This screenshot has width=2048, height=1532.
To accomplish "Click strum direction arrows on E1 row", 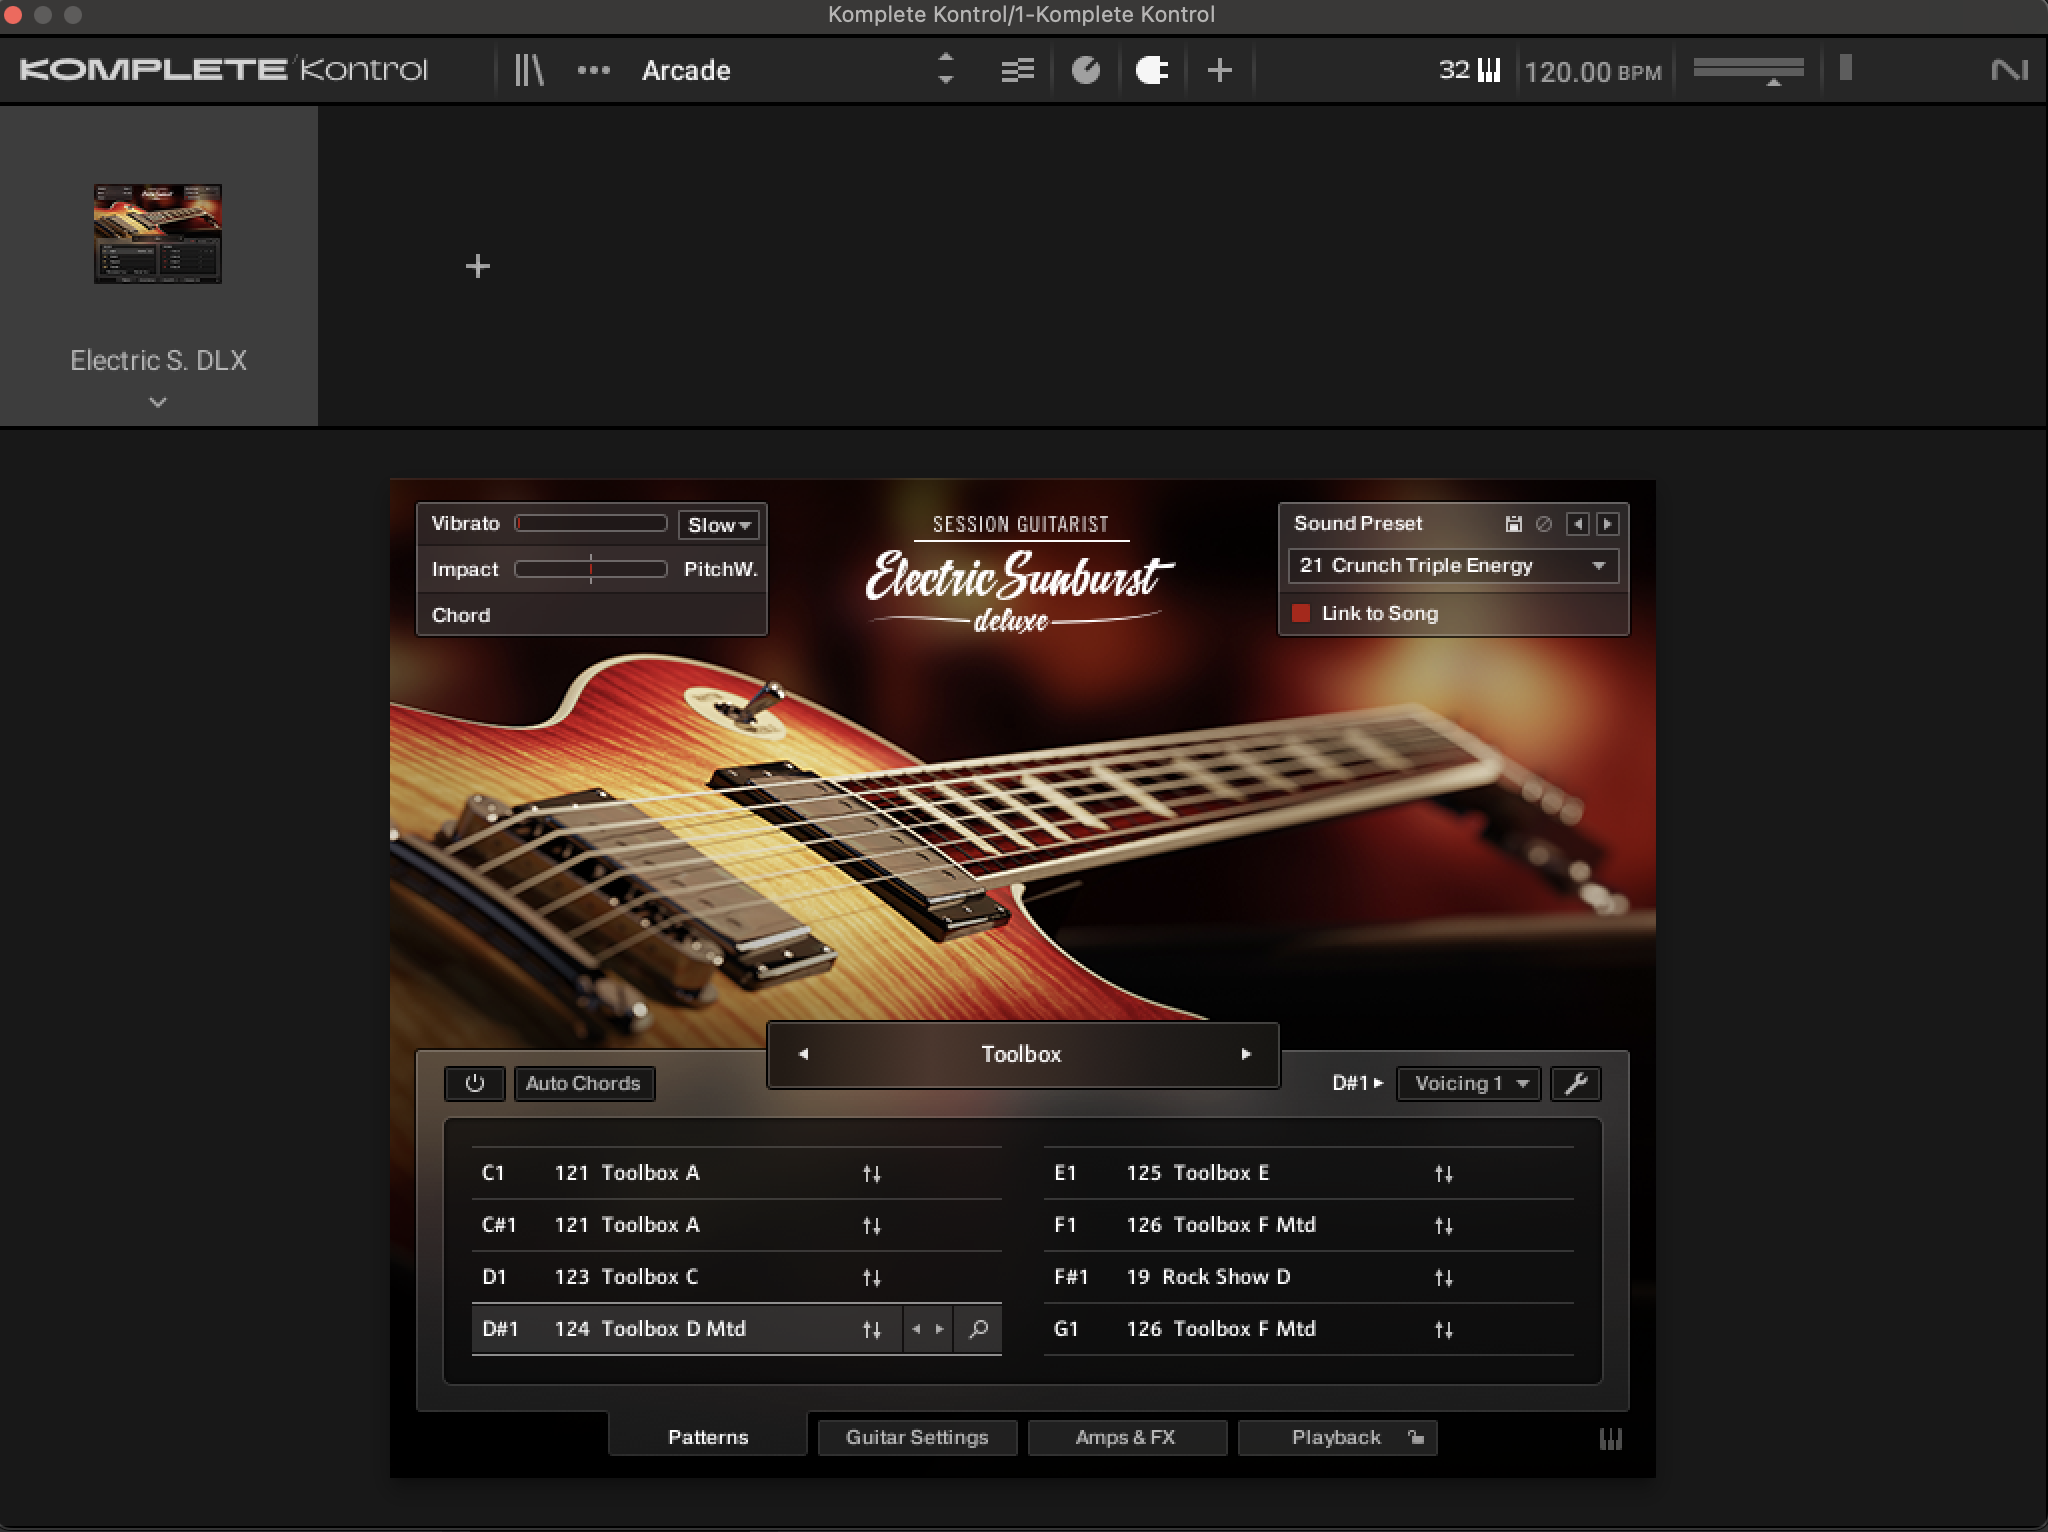I will click(1444, 1174).
